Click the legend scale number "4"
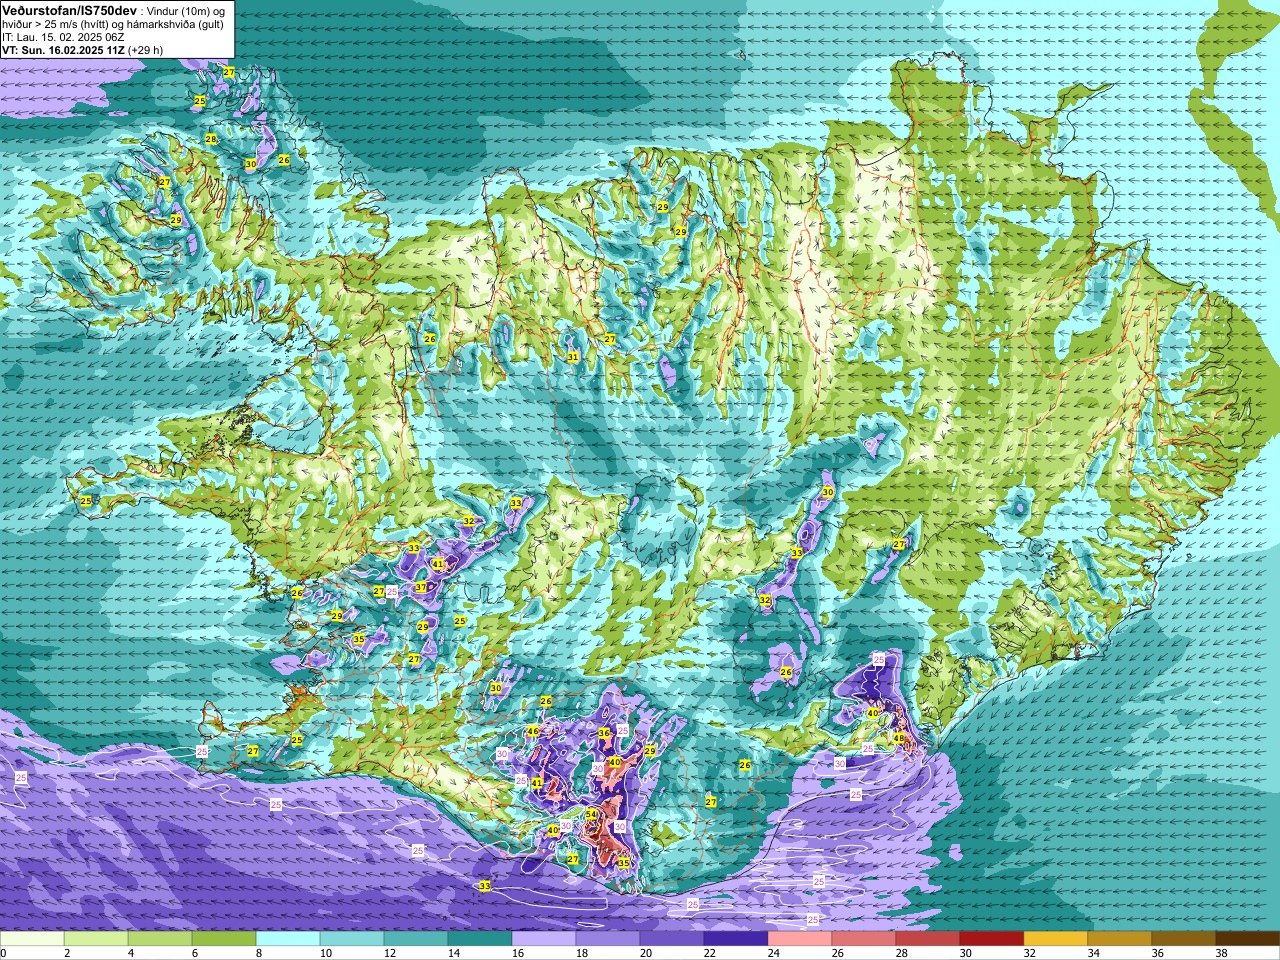The width and height of the screenshot is (1280, 960). point(130,953)
